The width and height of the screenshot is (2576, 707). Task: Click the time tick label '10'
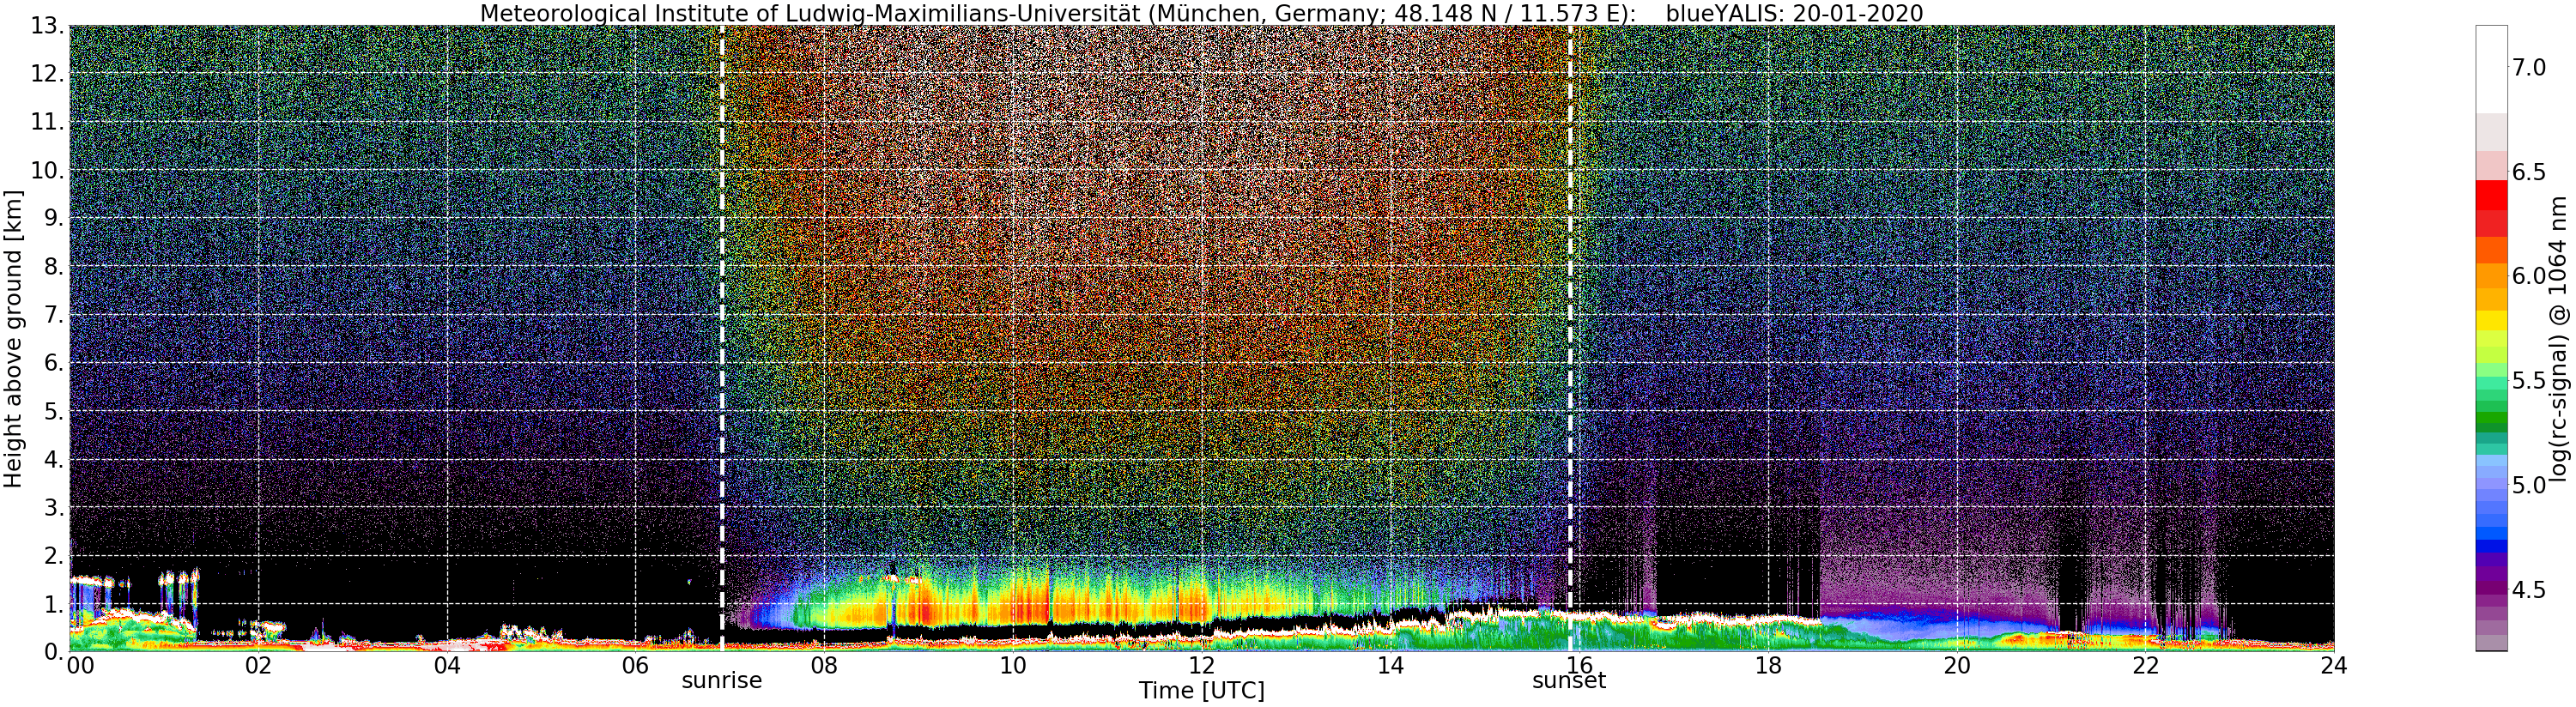[x=1013, y=666]
